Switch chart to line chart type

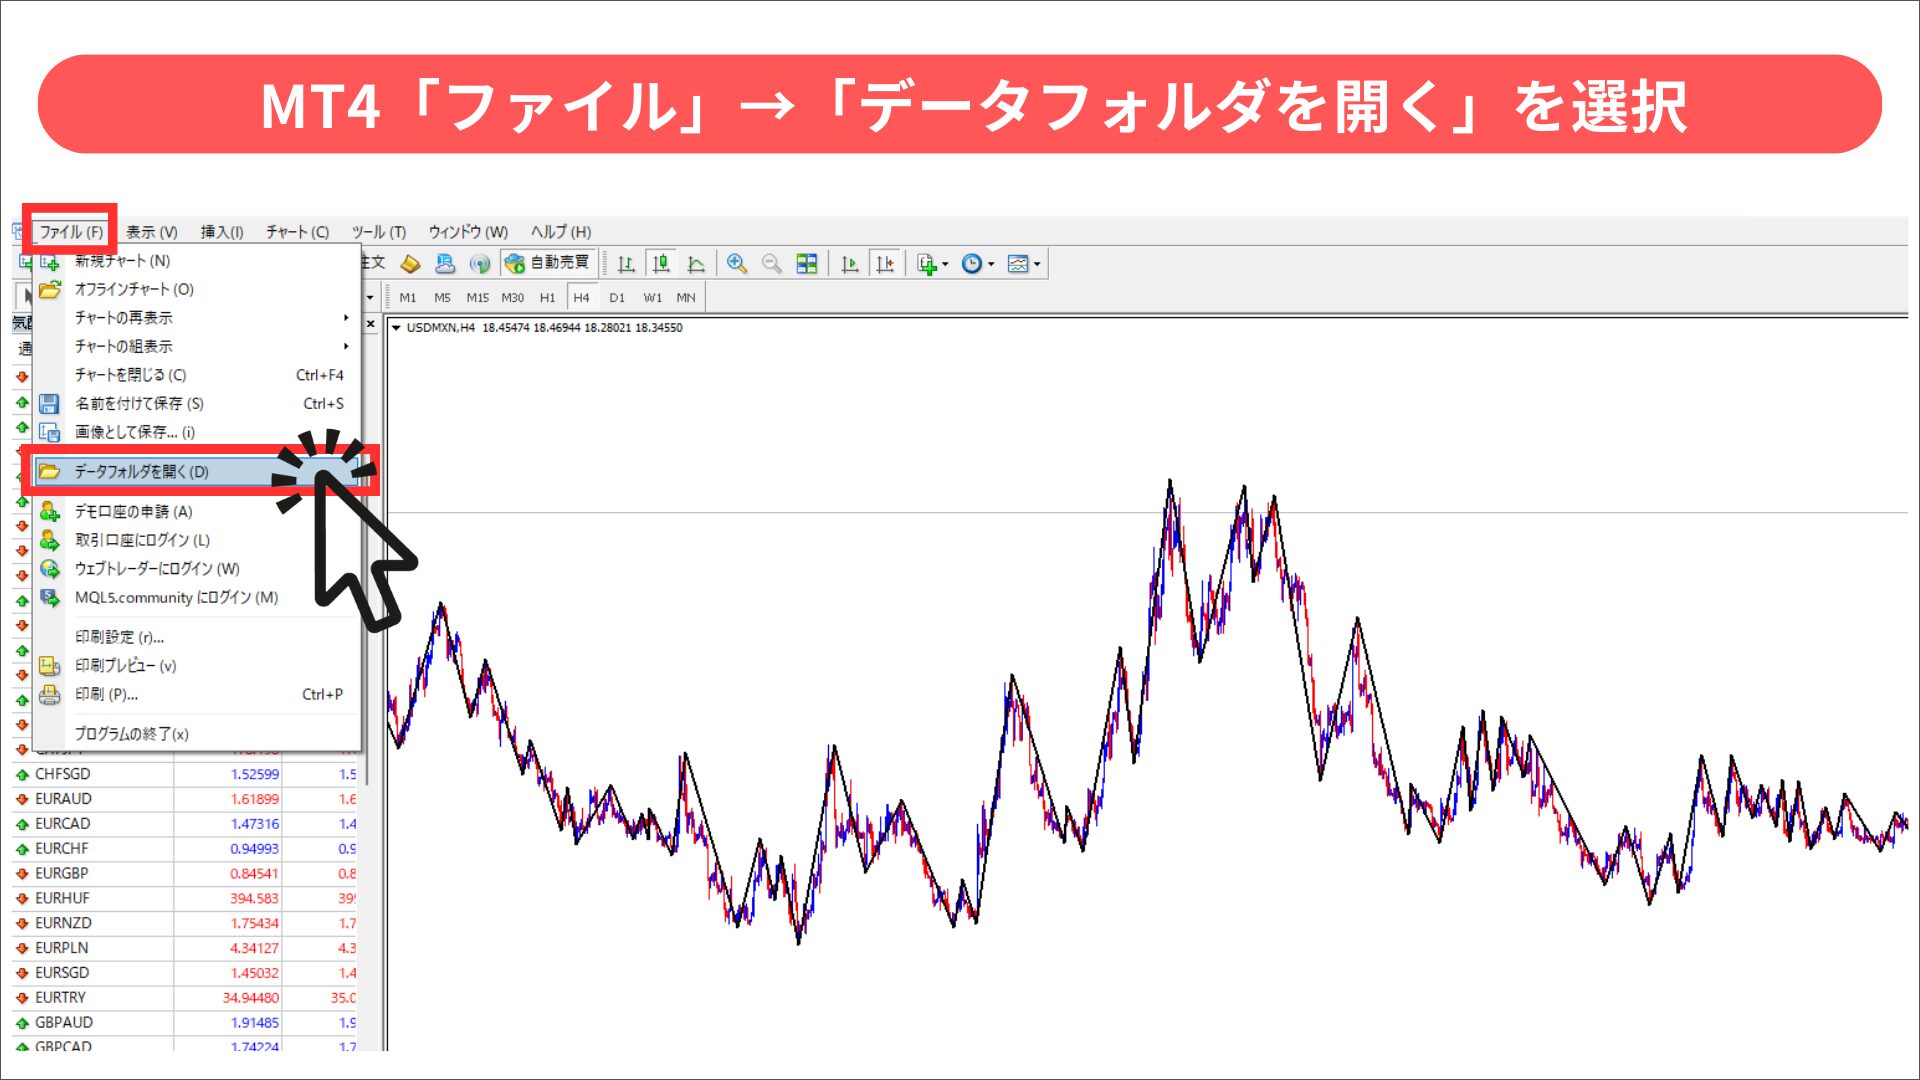click(696, 264)
